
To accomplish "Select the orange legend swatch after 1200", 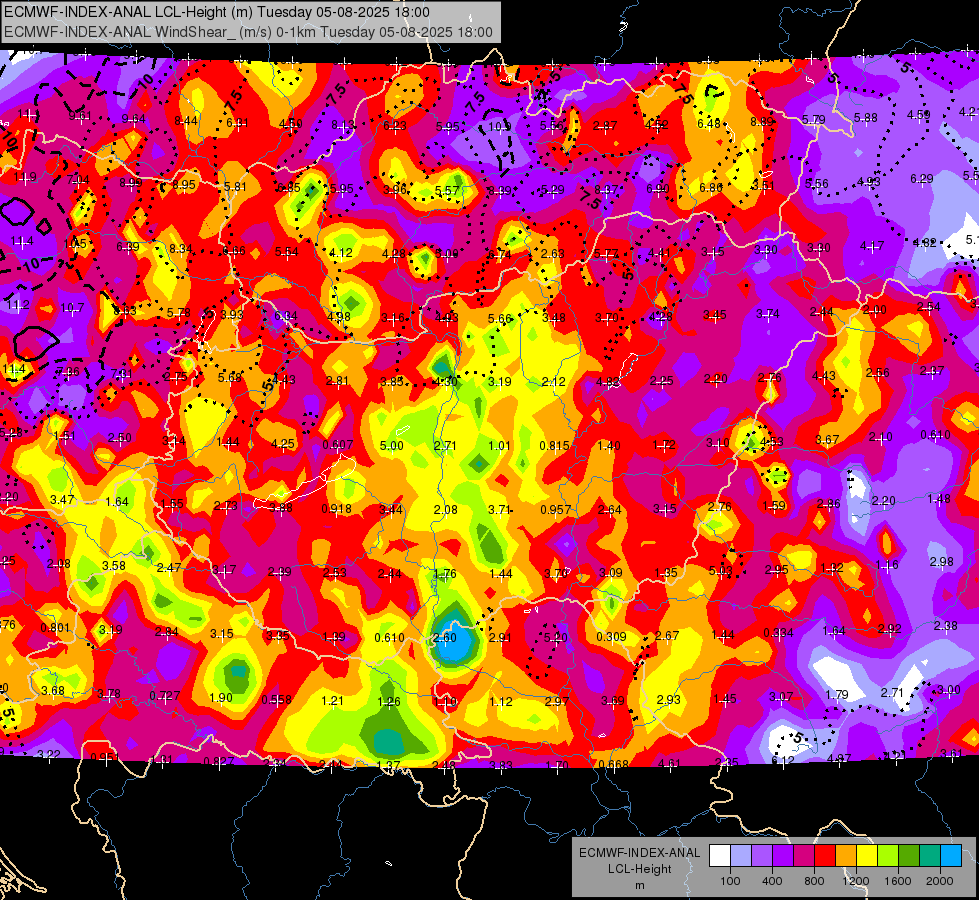I will pos(846,856).
